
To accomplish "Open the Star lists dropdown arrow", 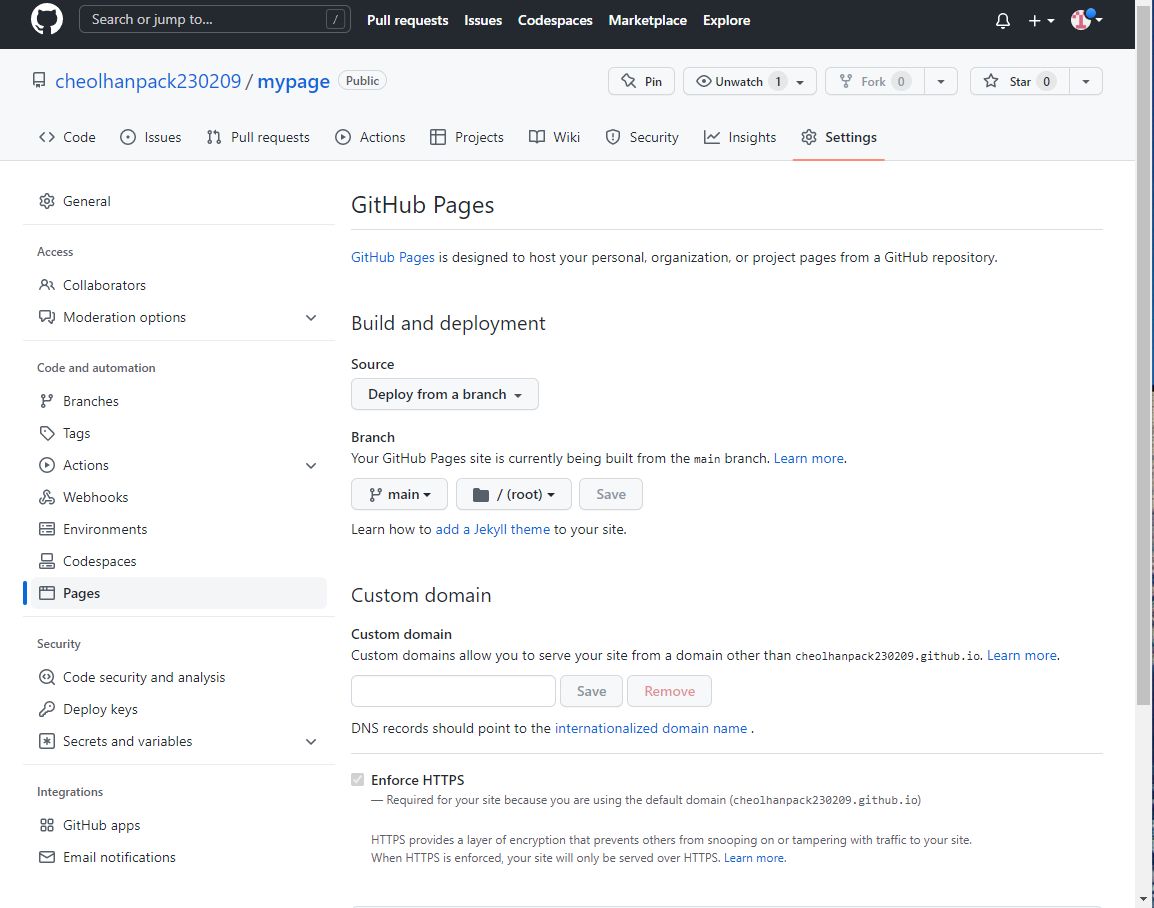I will pyautogui.click(x=1086, y=81).
